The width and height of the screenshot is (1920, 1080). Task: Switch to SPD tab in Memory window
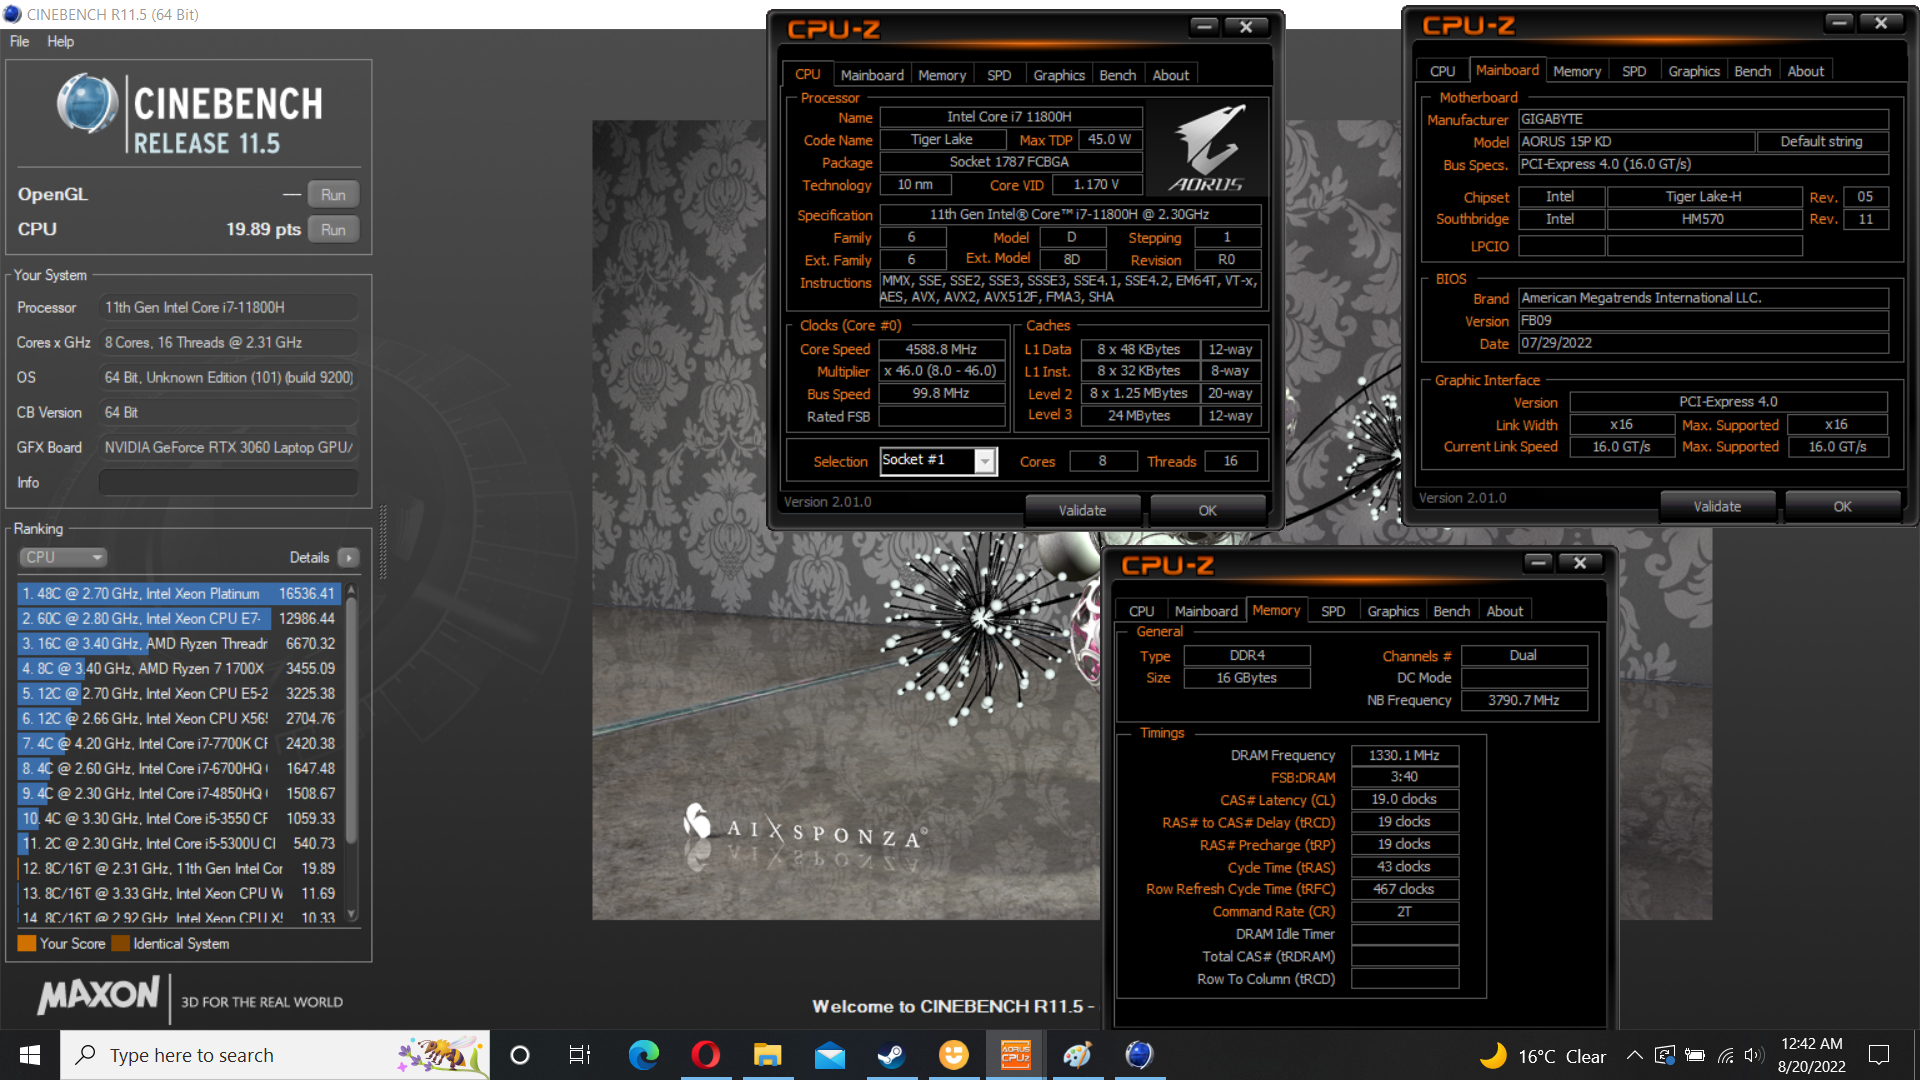(1333, 611)
